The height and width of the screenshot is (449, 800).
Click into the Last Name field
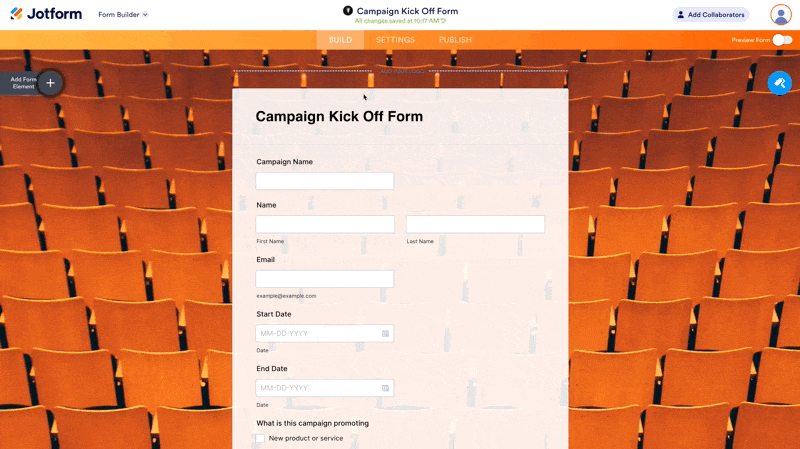(x=475, y=224)
